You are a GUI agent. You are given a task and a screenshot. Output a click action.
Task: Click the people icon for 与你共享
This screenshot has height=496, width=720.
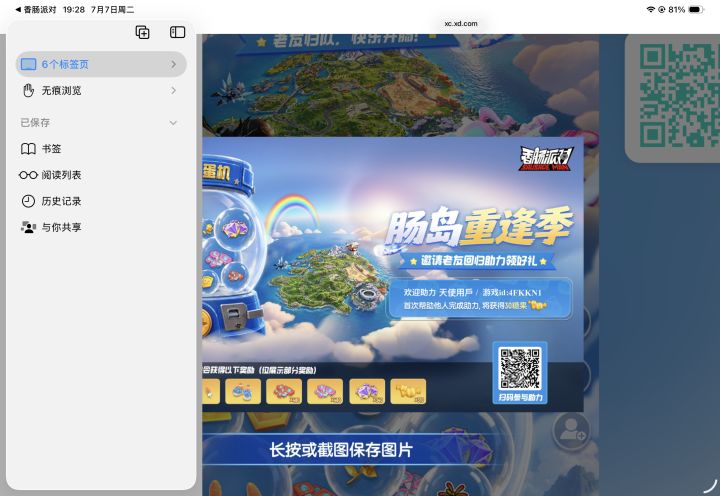28,227
